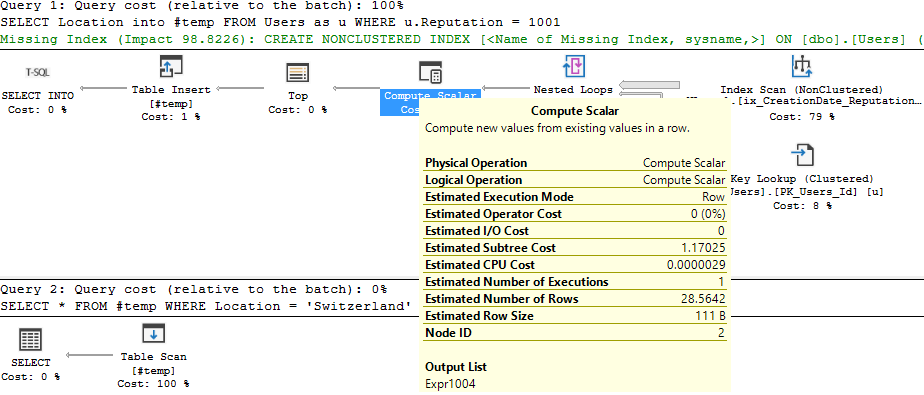
Task: Select the Table Scan icon in Query 2
Action: pos(154,334)
